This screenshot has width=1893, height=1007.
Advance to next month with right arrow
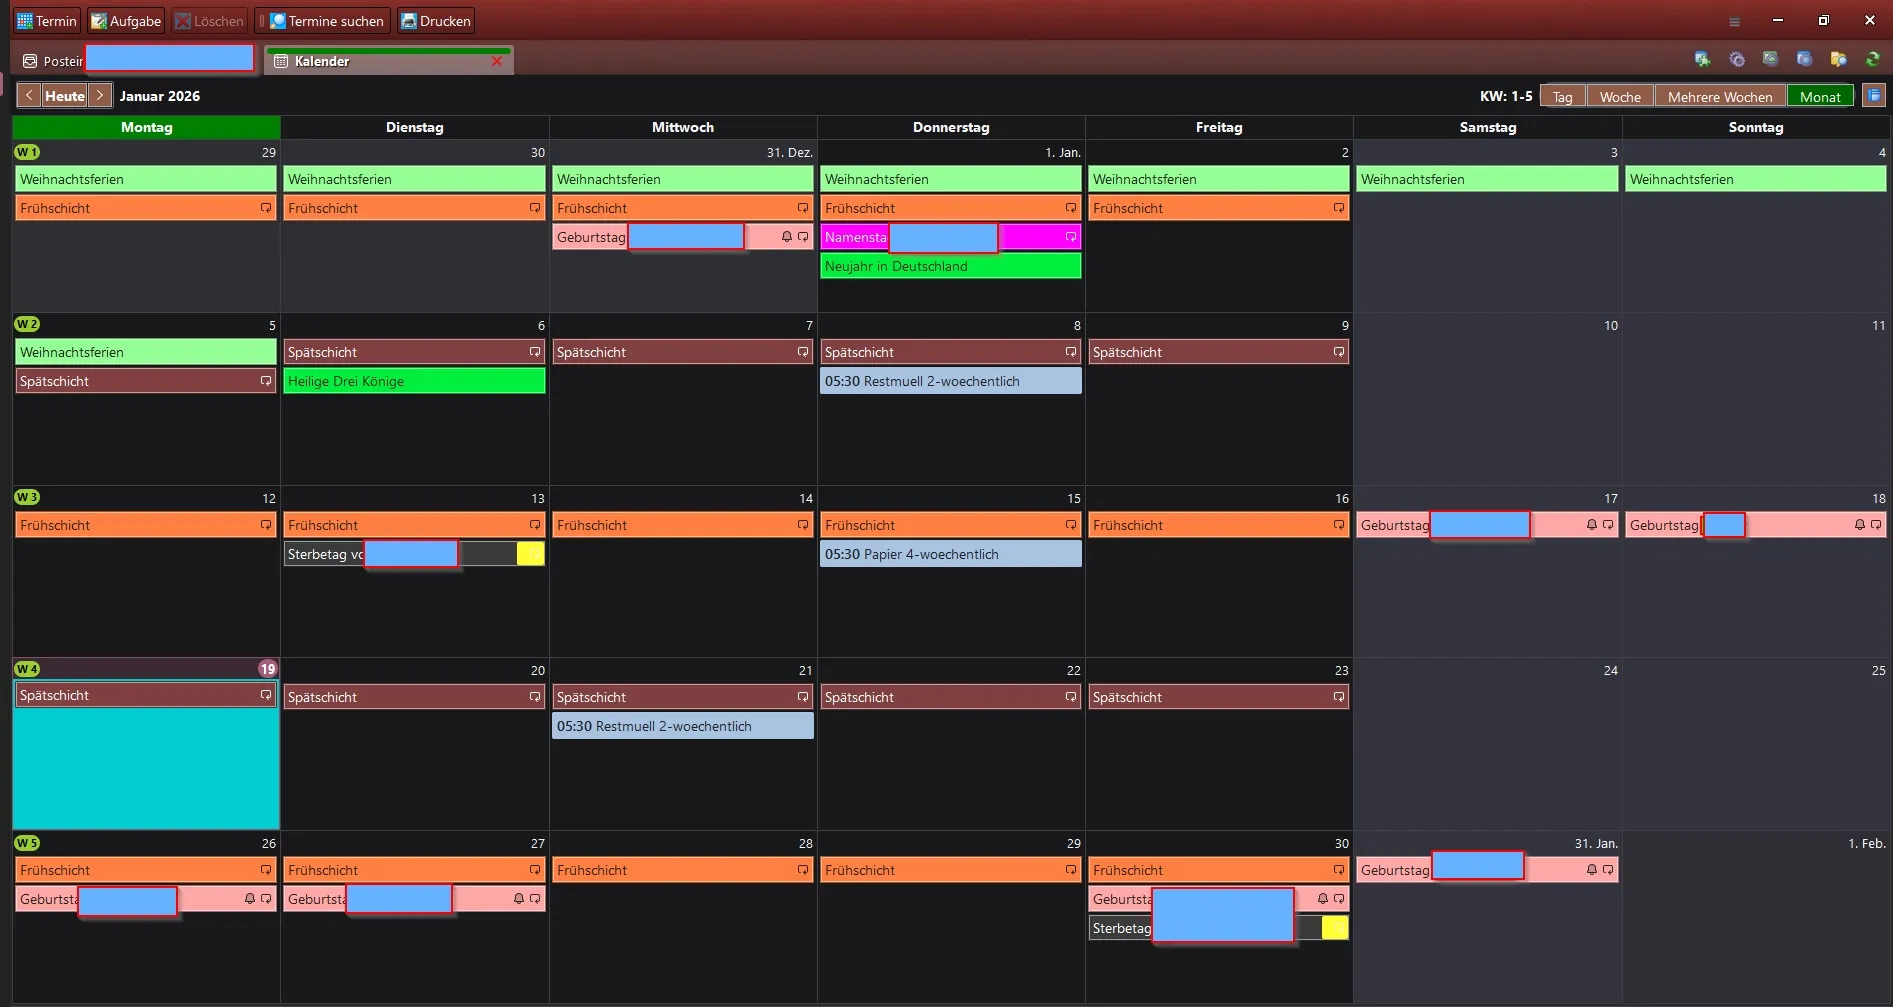tap(100, 96)
